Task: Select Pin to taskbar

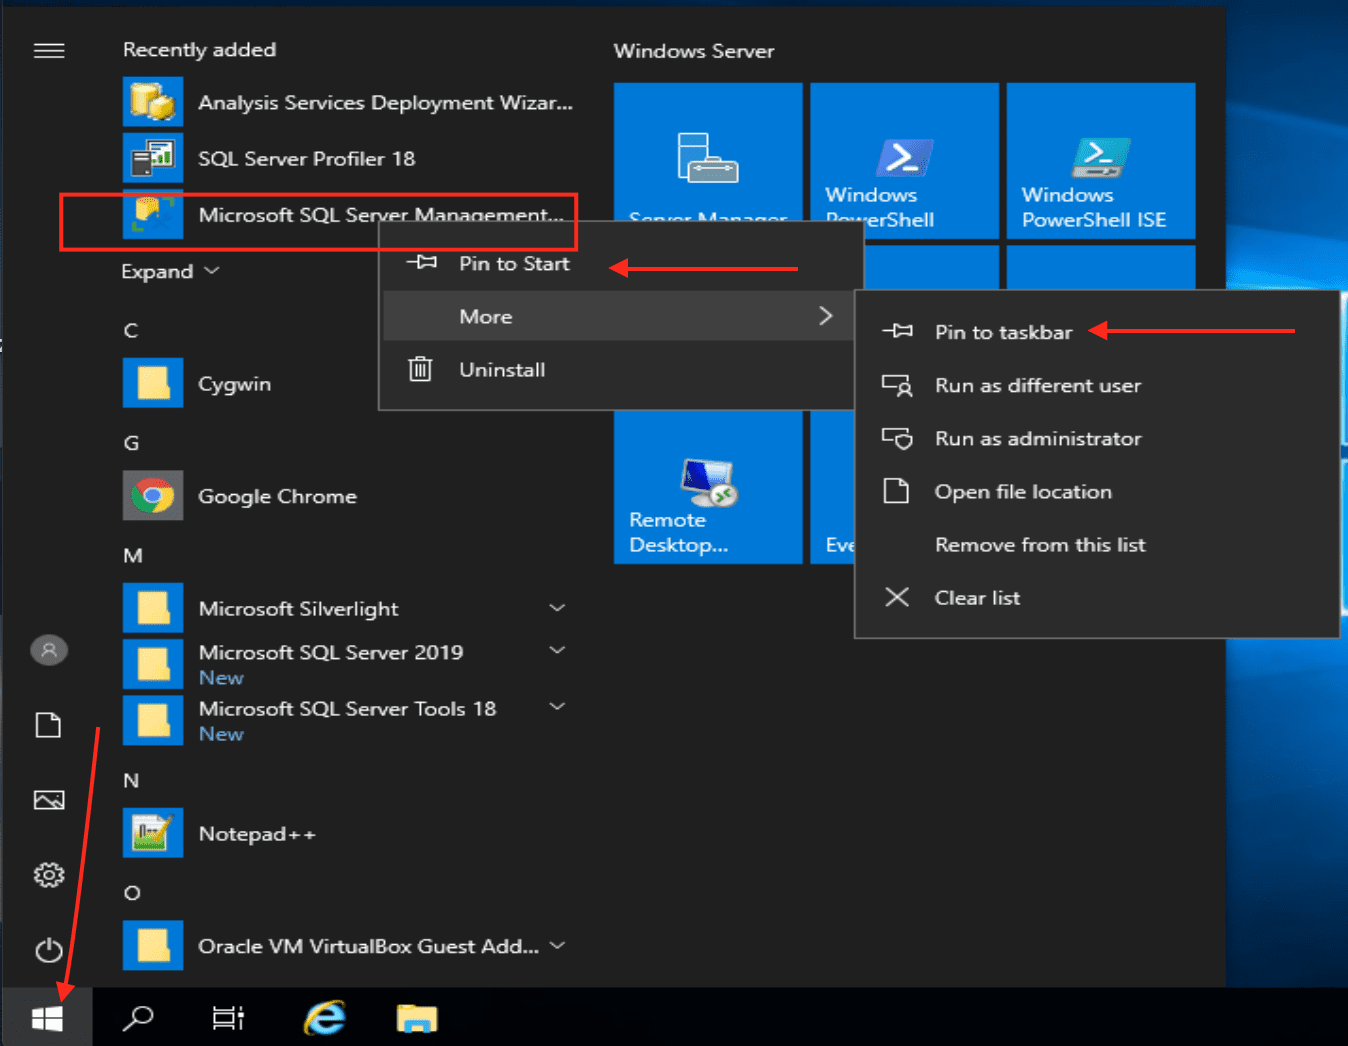Action: click(x=1003, y=332)
